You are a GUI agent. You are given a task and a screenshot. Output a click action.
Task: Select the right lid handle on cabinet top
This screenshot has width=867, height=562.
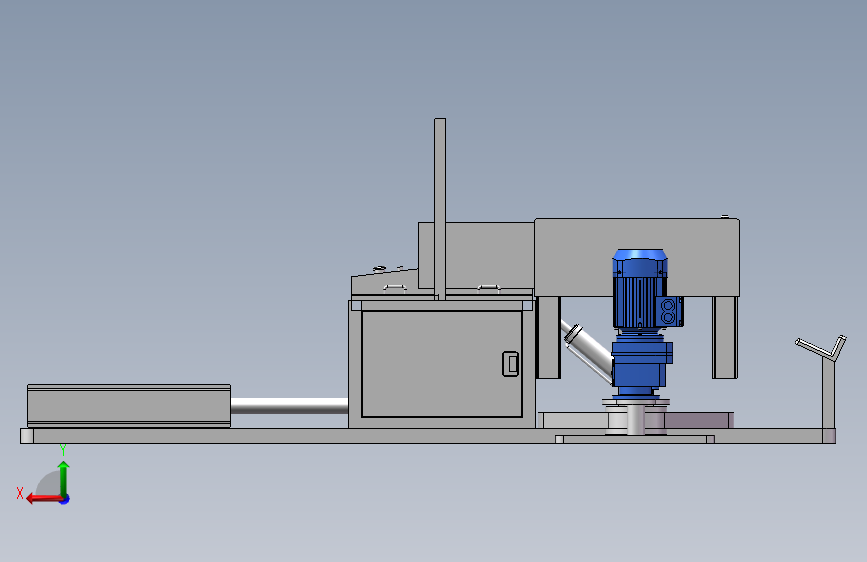tap(489, 287)
